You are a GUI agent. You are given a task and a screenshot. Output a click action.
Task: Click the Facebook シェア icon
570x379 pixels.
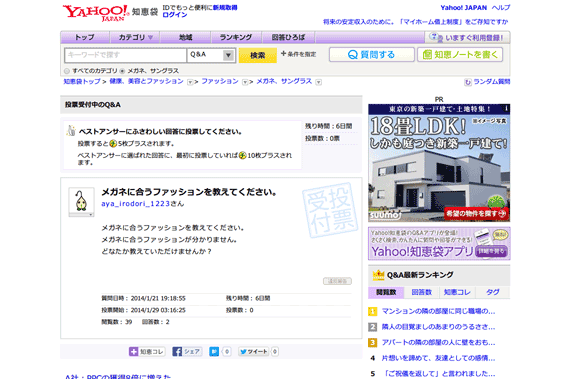click(x=177, y=351)
